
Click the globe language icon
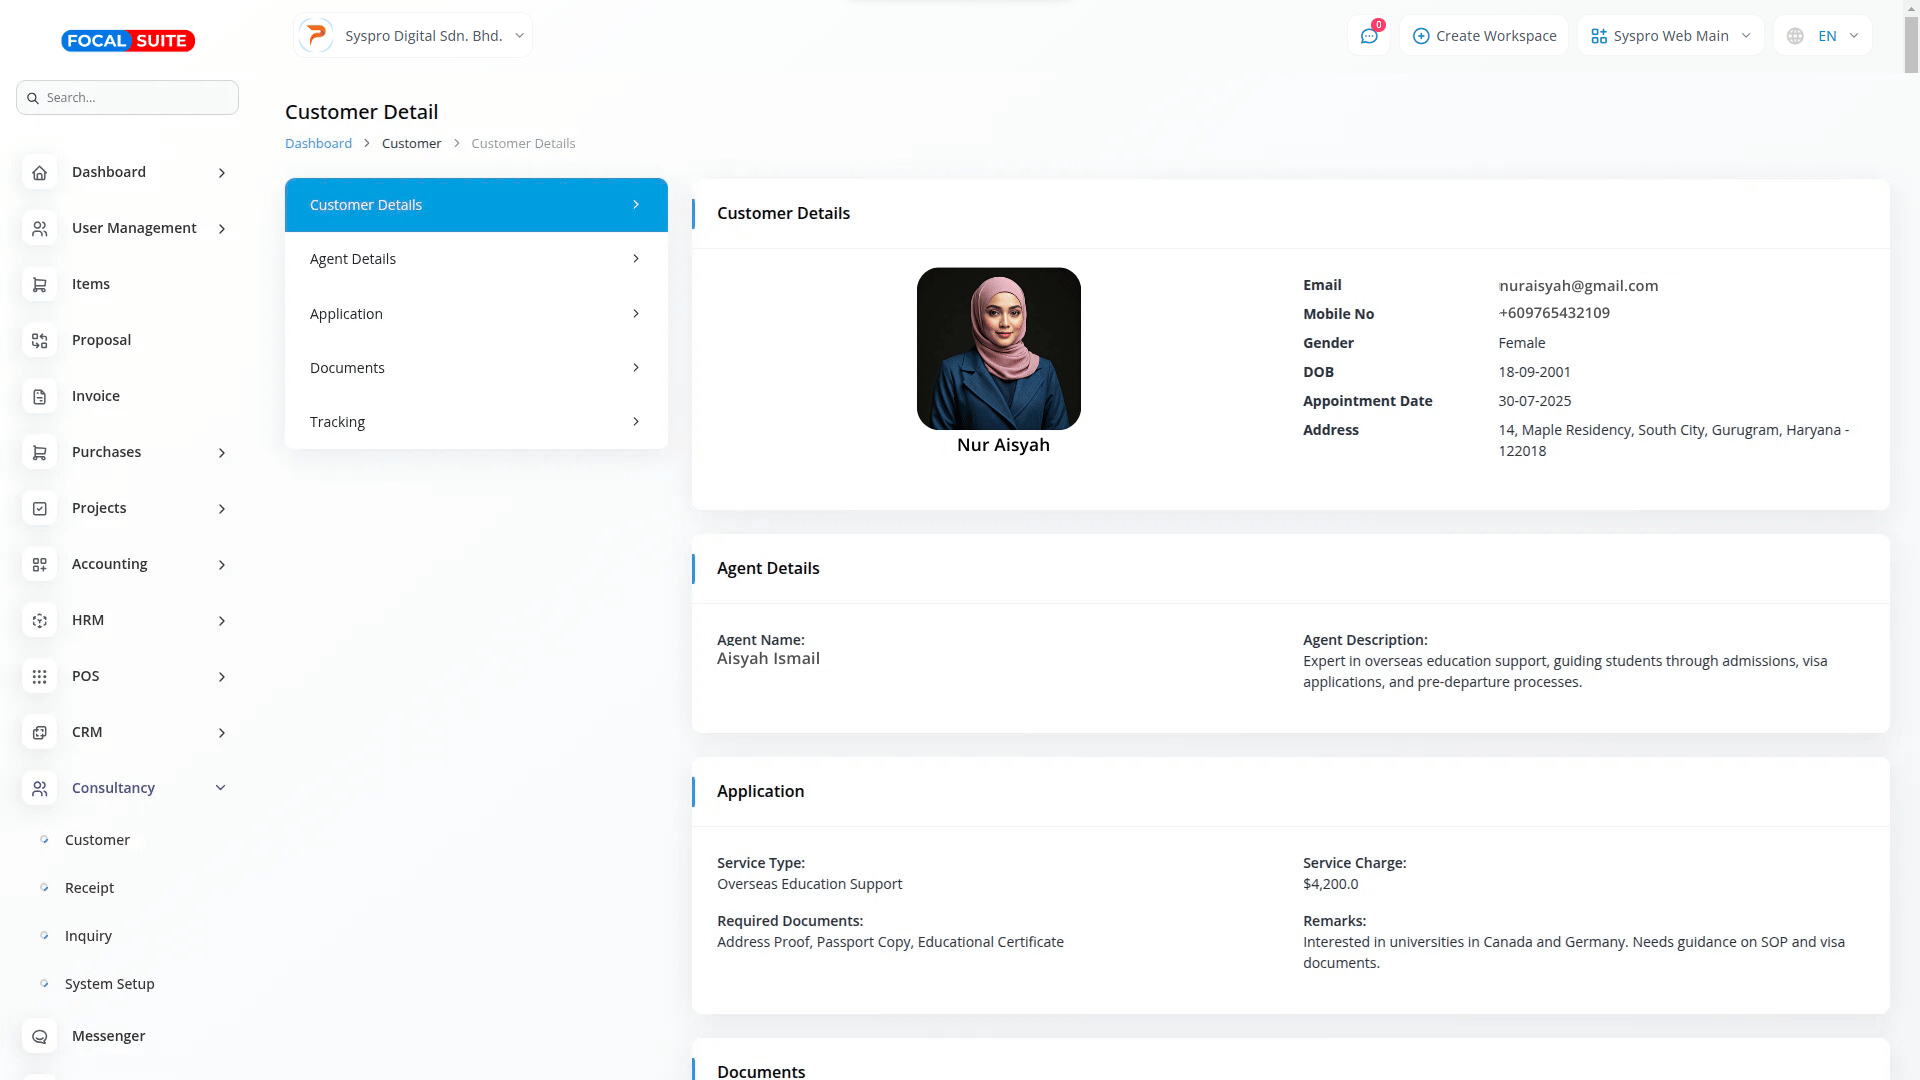click(1795, 36)
